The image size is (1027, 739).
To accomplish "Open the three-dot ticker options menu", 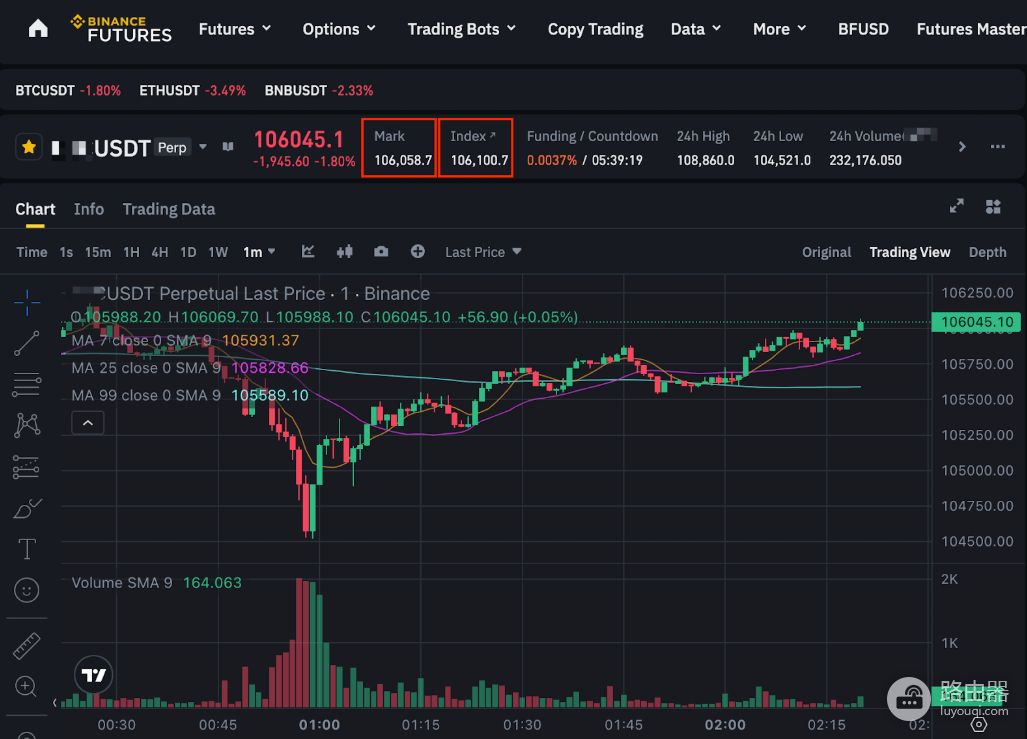I will (x=997, y=147).
